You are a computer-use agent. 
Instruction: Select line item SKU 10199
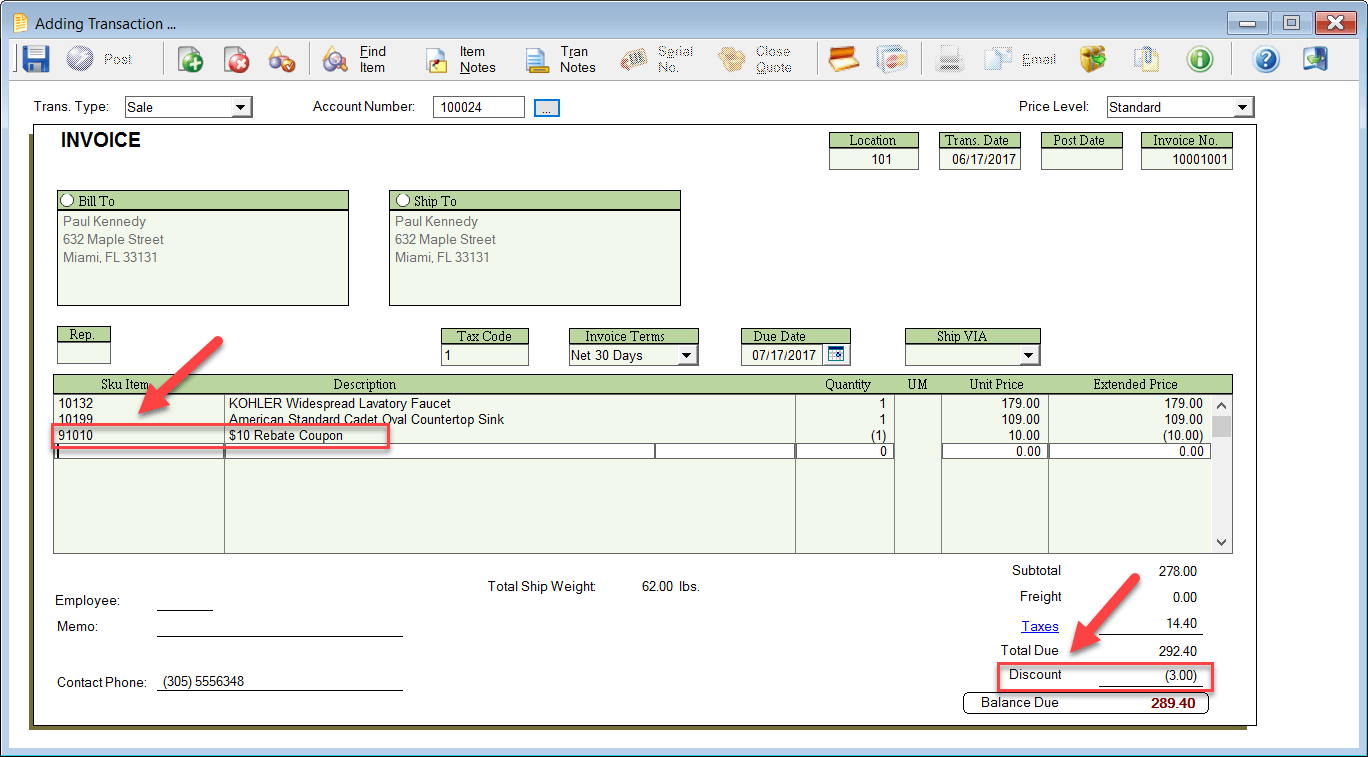click(75, 420)
